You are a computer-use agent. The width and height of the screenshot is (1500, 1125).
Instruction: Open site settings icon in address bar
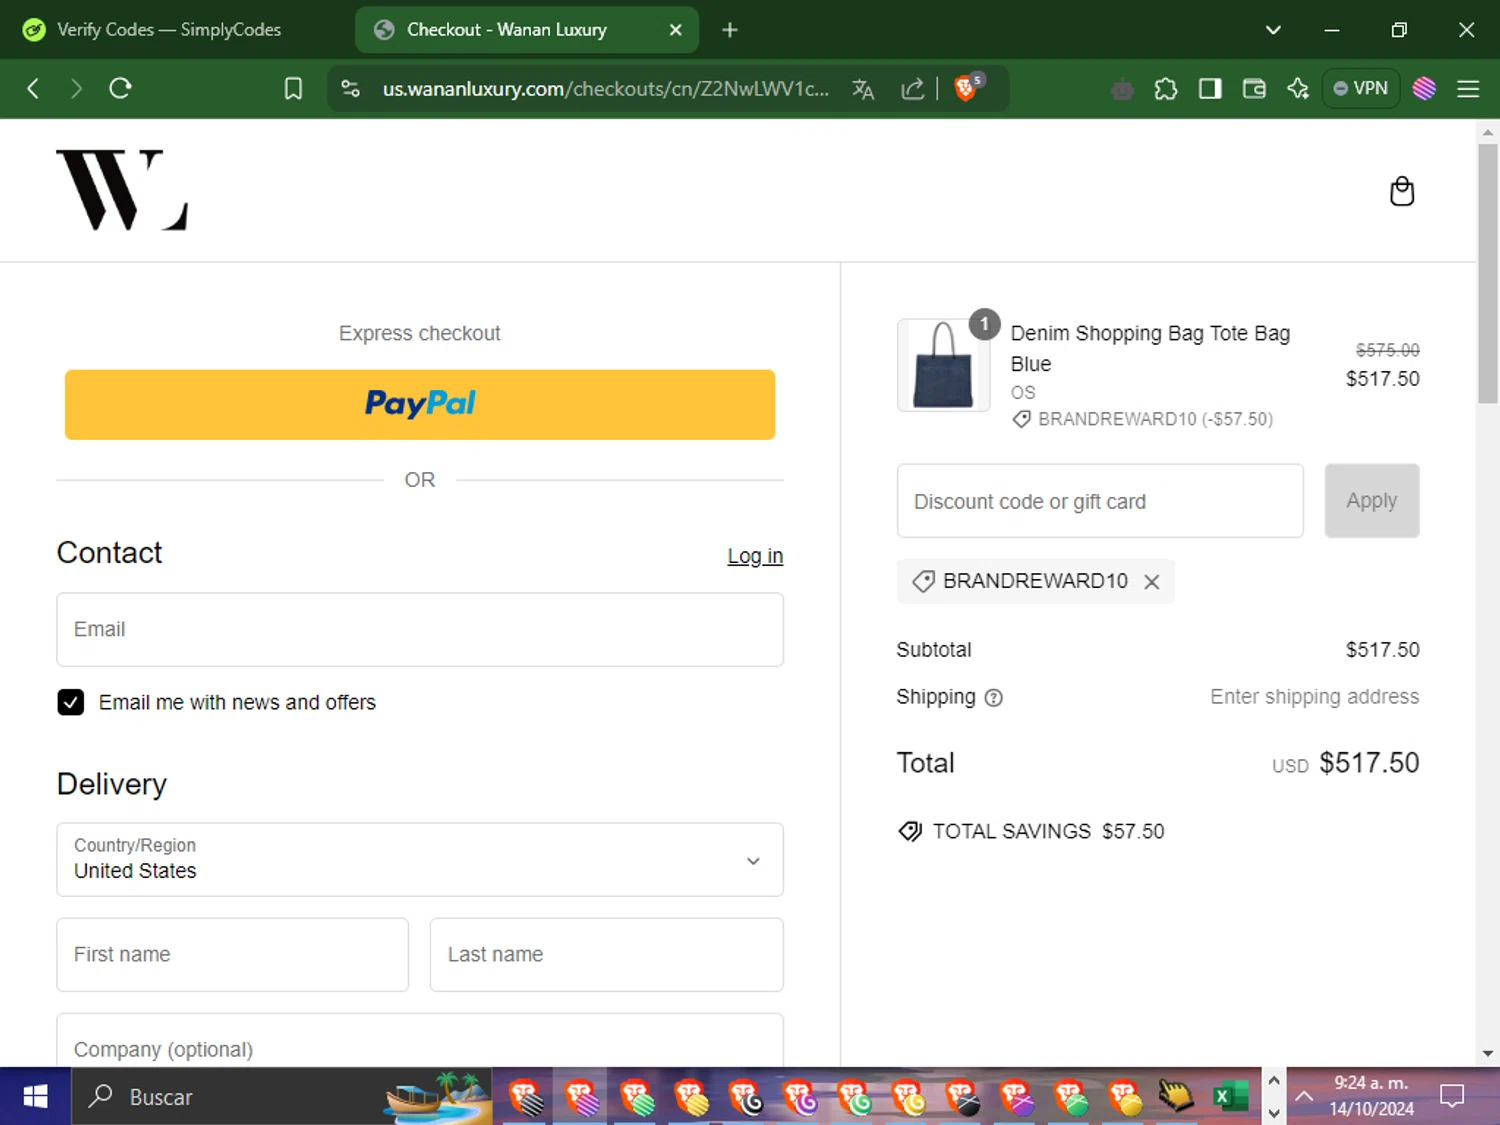click(350, 88)
